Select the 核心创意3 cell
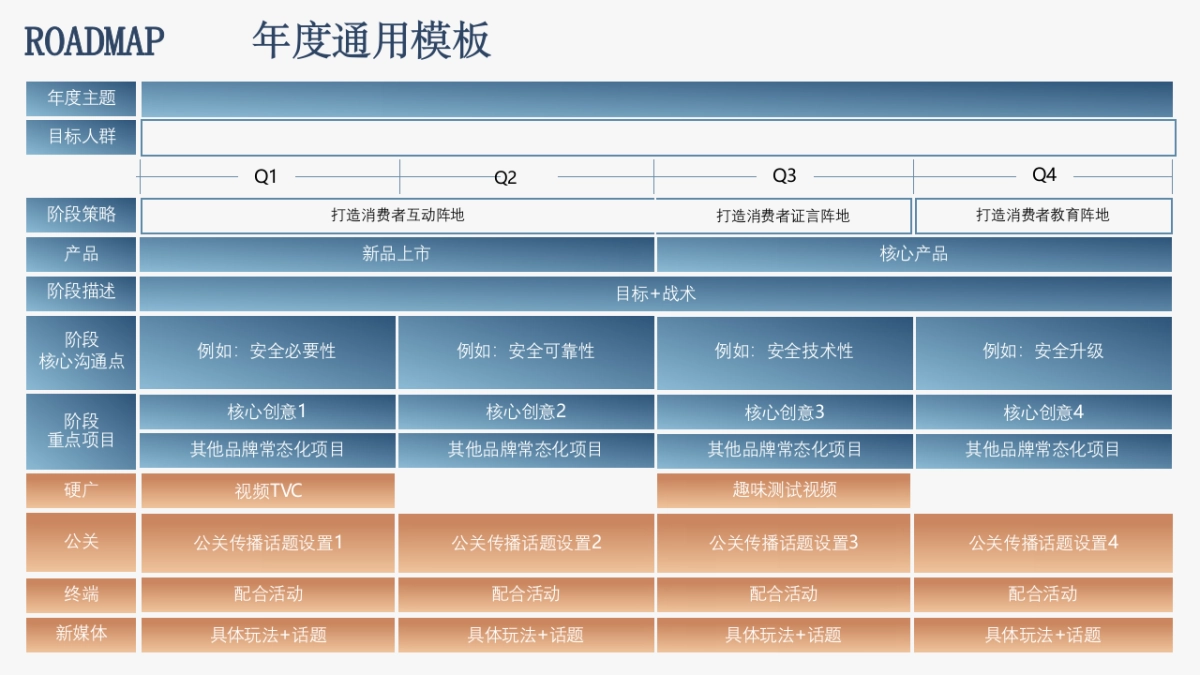Screen dimensions: 1200x675 pos(784,412)
